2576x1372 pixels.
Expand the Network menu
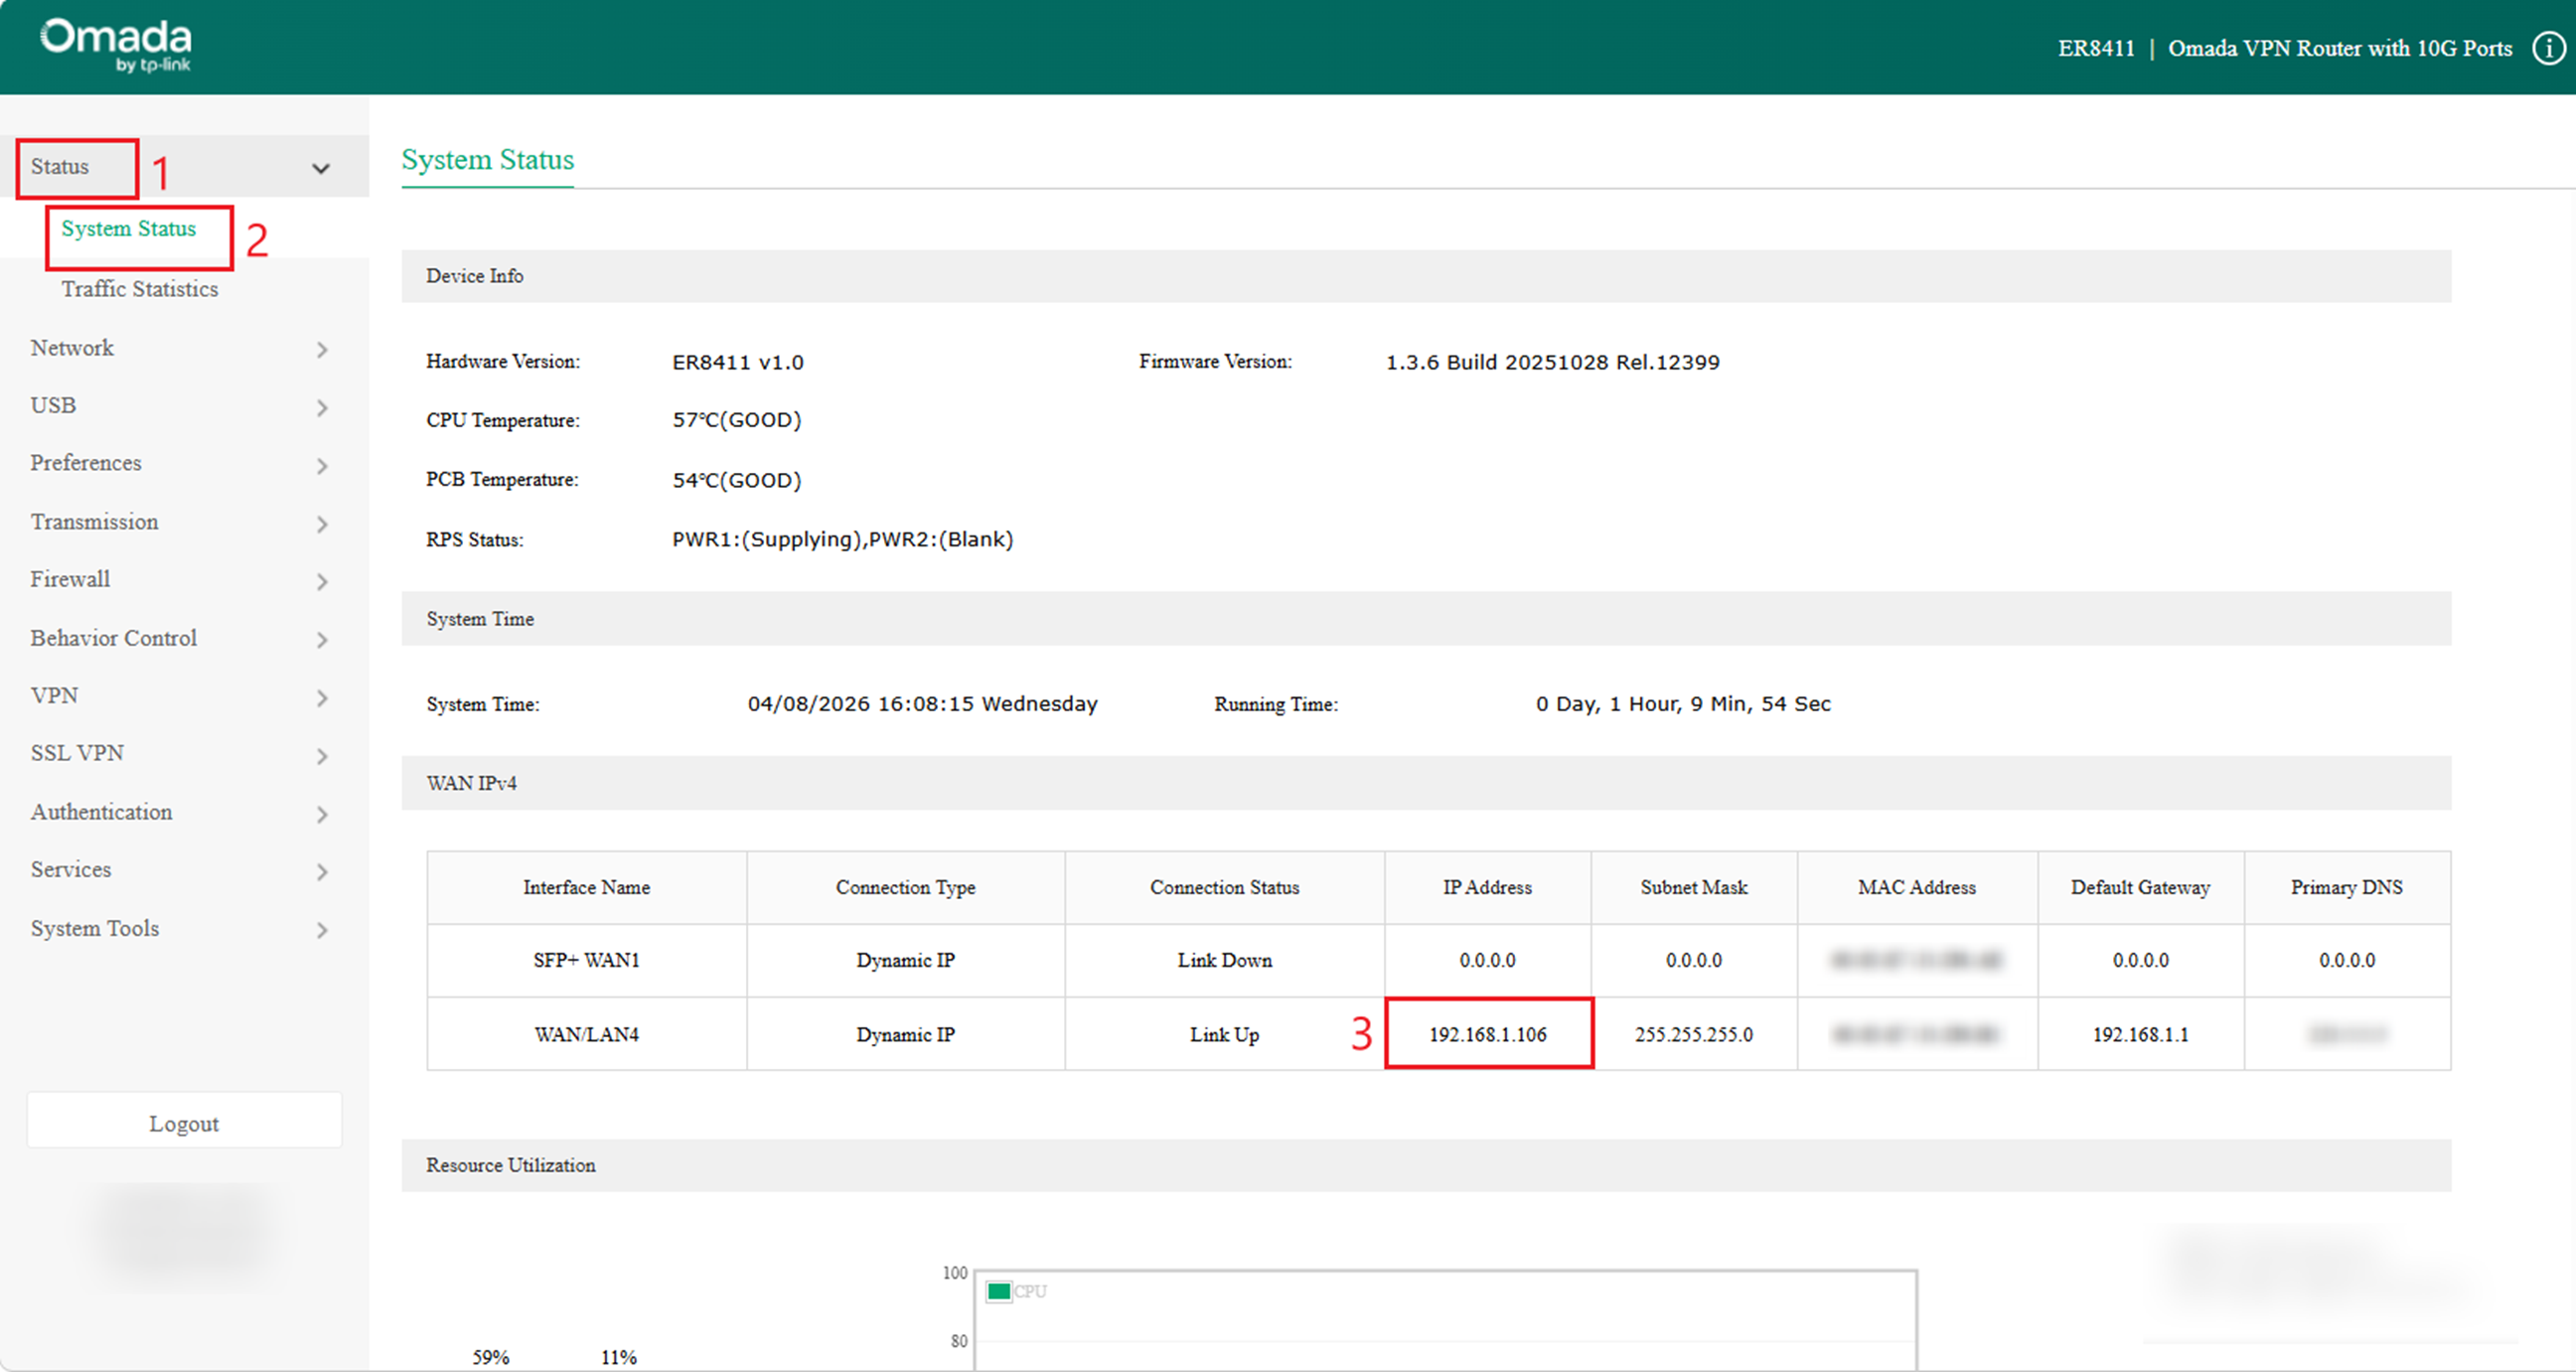[322, 350]
